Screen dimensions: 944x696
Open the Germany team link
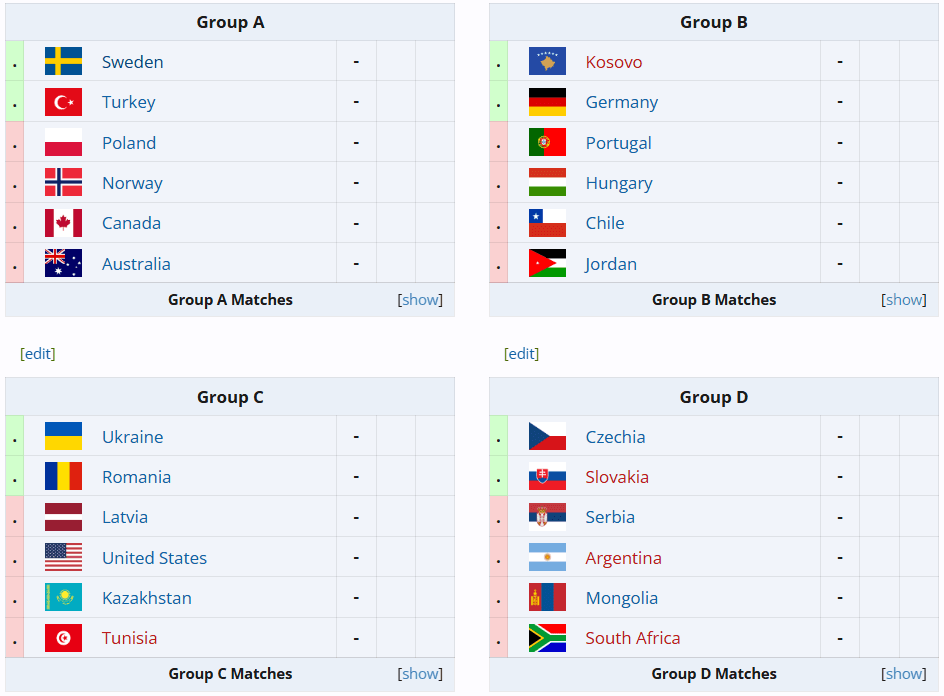(x=622, y=102)
